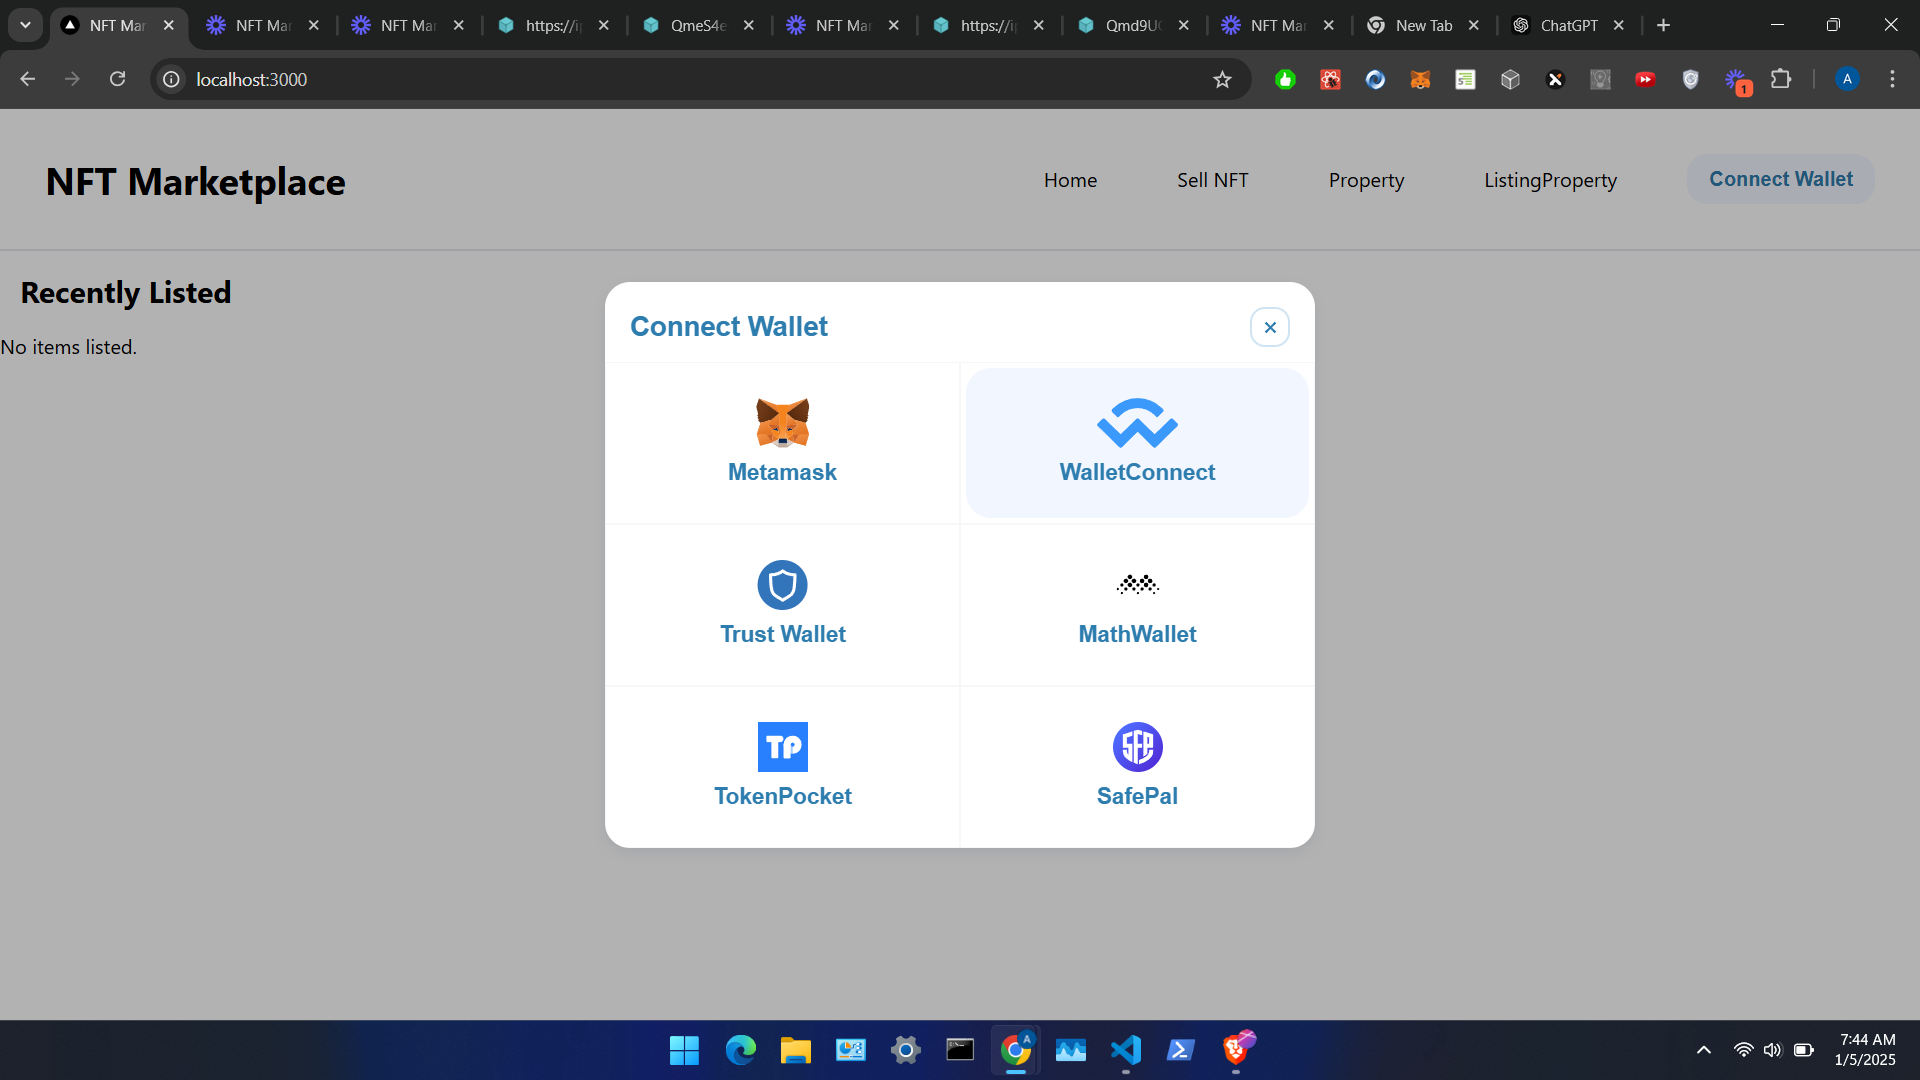
Task: Expand the tab search dropdown arrow
Action: point(25,25)
